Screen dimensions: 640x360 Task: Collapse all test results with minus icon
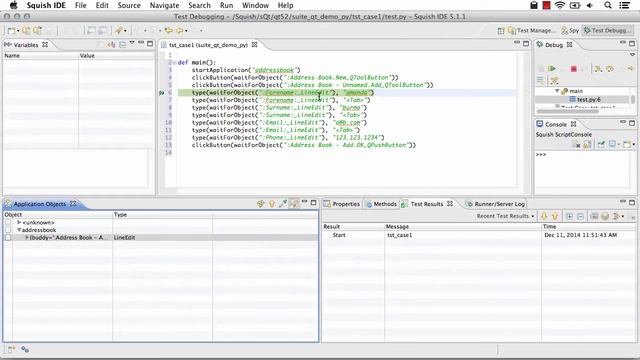pos(580,216)
